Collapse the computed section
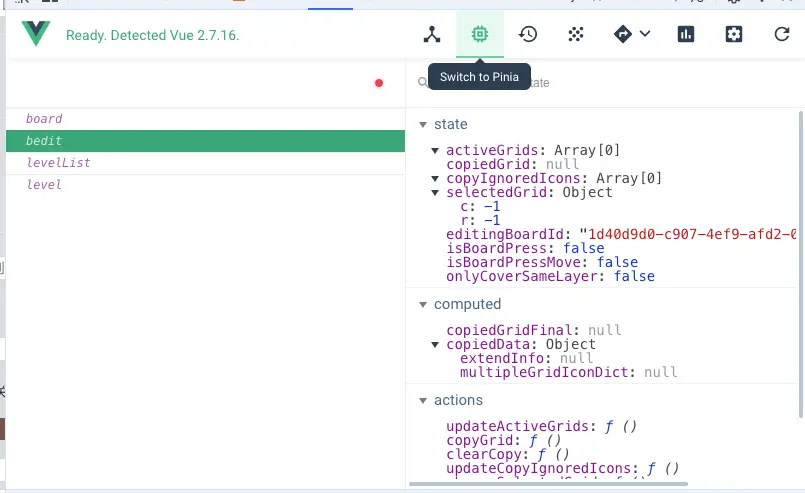 coord(423,305)
